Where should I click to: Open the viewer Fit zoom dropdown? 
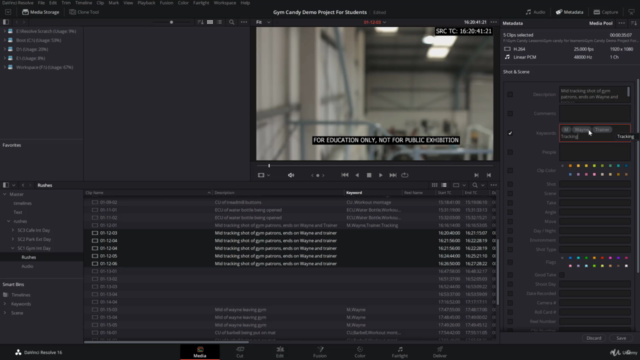263,22
